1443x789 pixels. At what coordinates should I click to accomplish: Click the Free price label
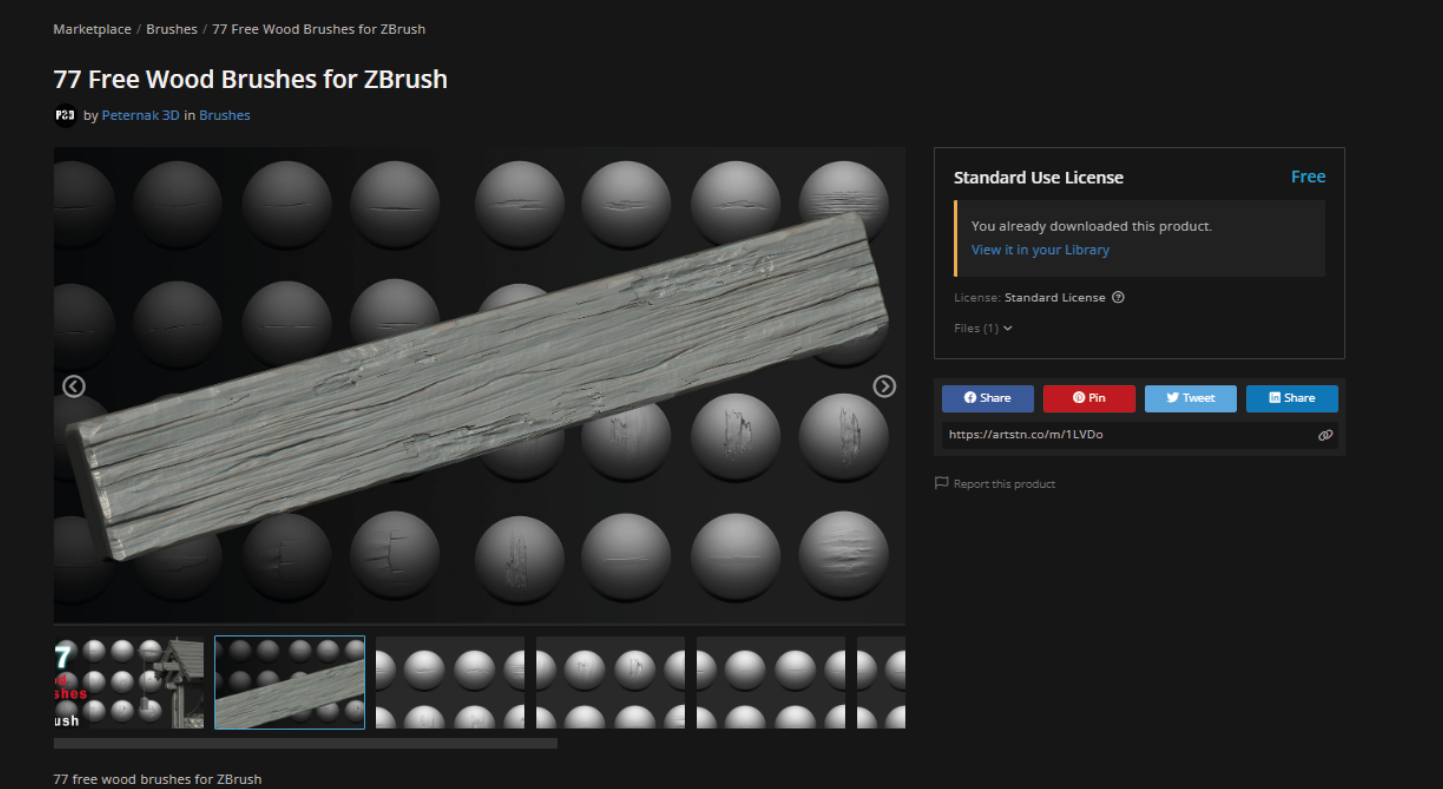click(x=1308, y=177)
